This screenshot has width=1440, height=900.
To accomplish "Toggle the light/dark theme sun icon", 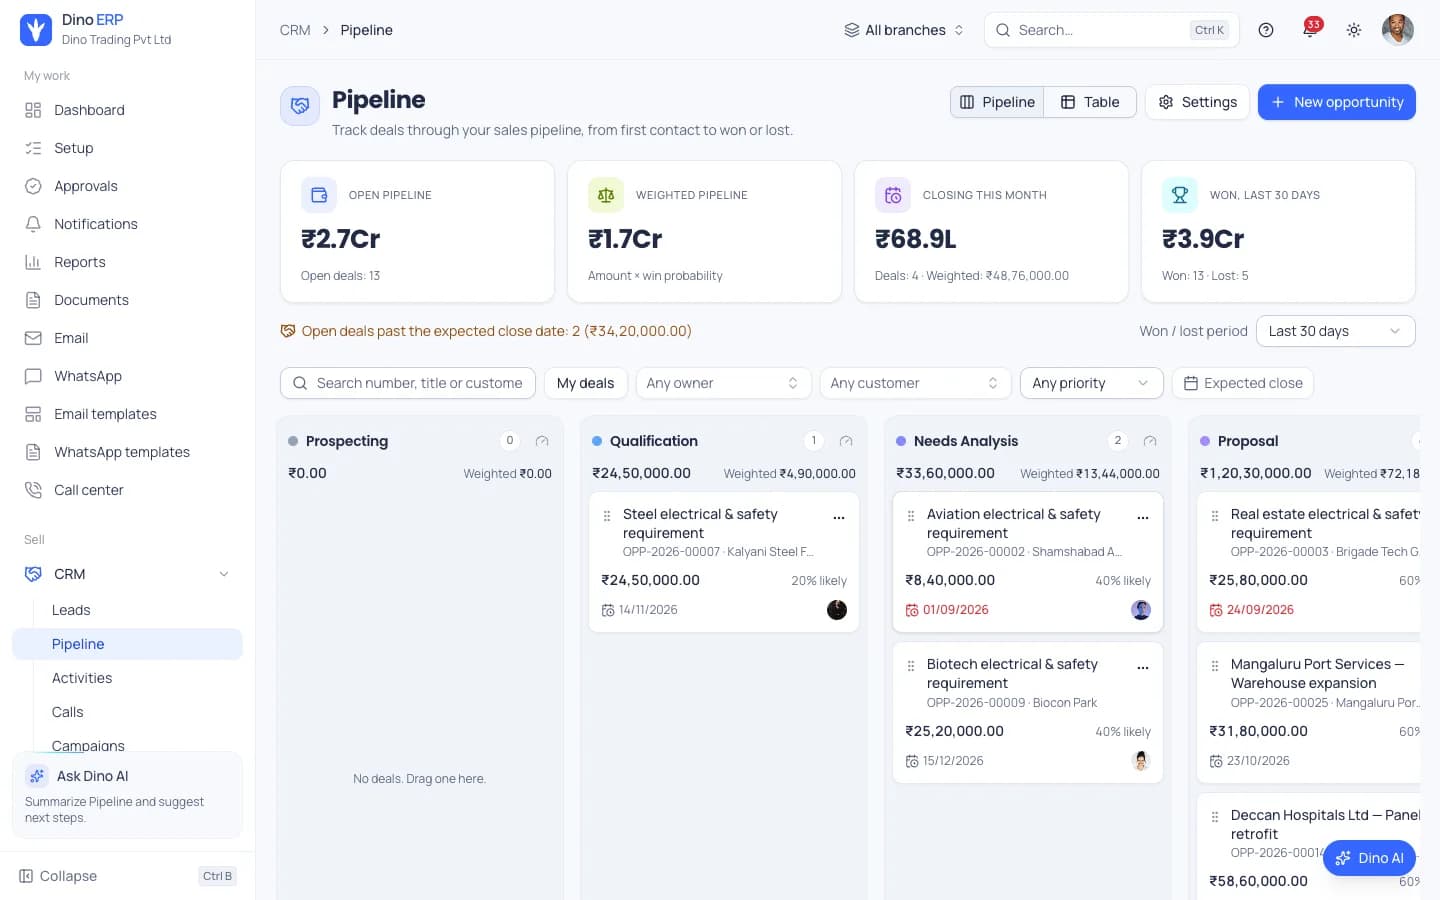I will [1354, 30].
